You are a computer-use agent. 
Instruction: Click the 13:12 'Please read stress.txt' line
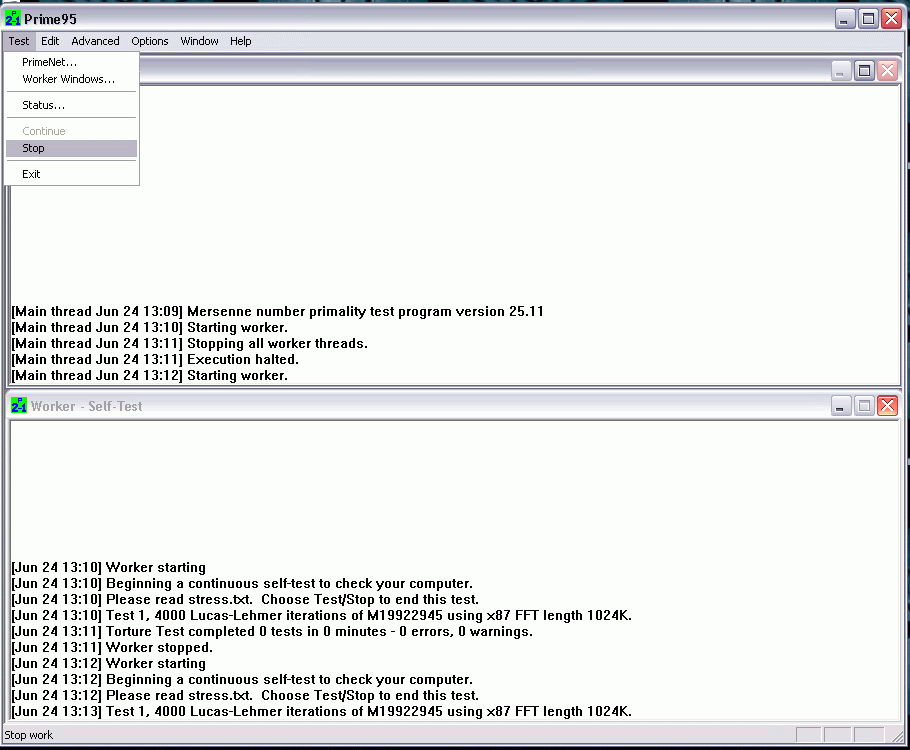(245, 695)
